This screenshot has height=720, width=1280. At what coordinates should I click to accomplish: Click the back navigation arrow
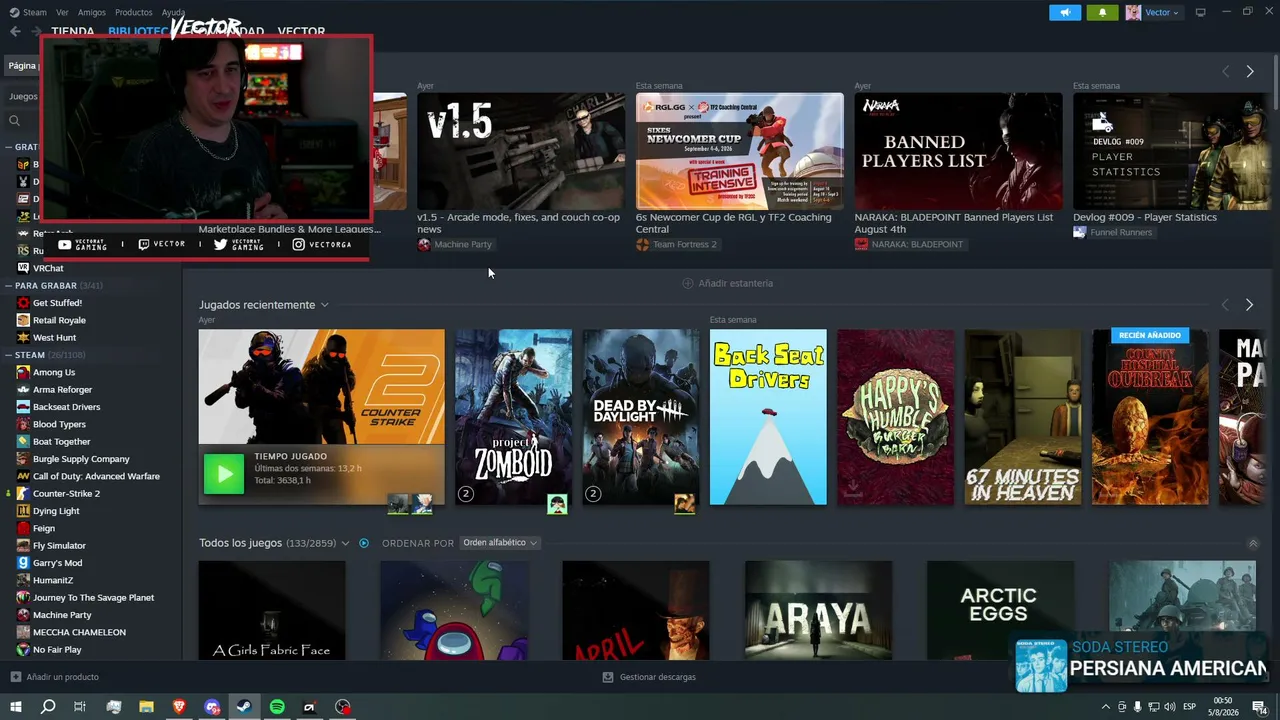tap(15, 31)
